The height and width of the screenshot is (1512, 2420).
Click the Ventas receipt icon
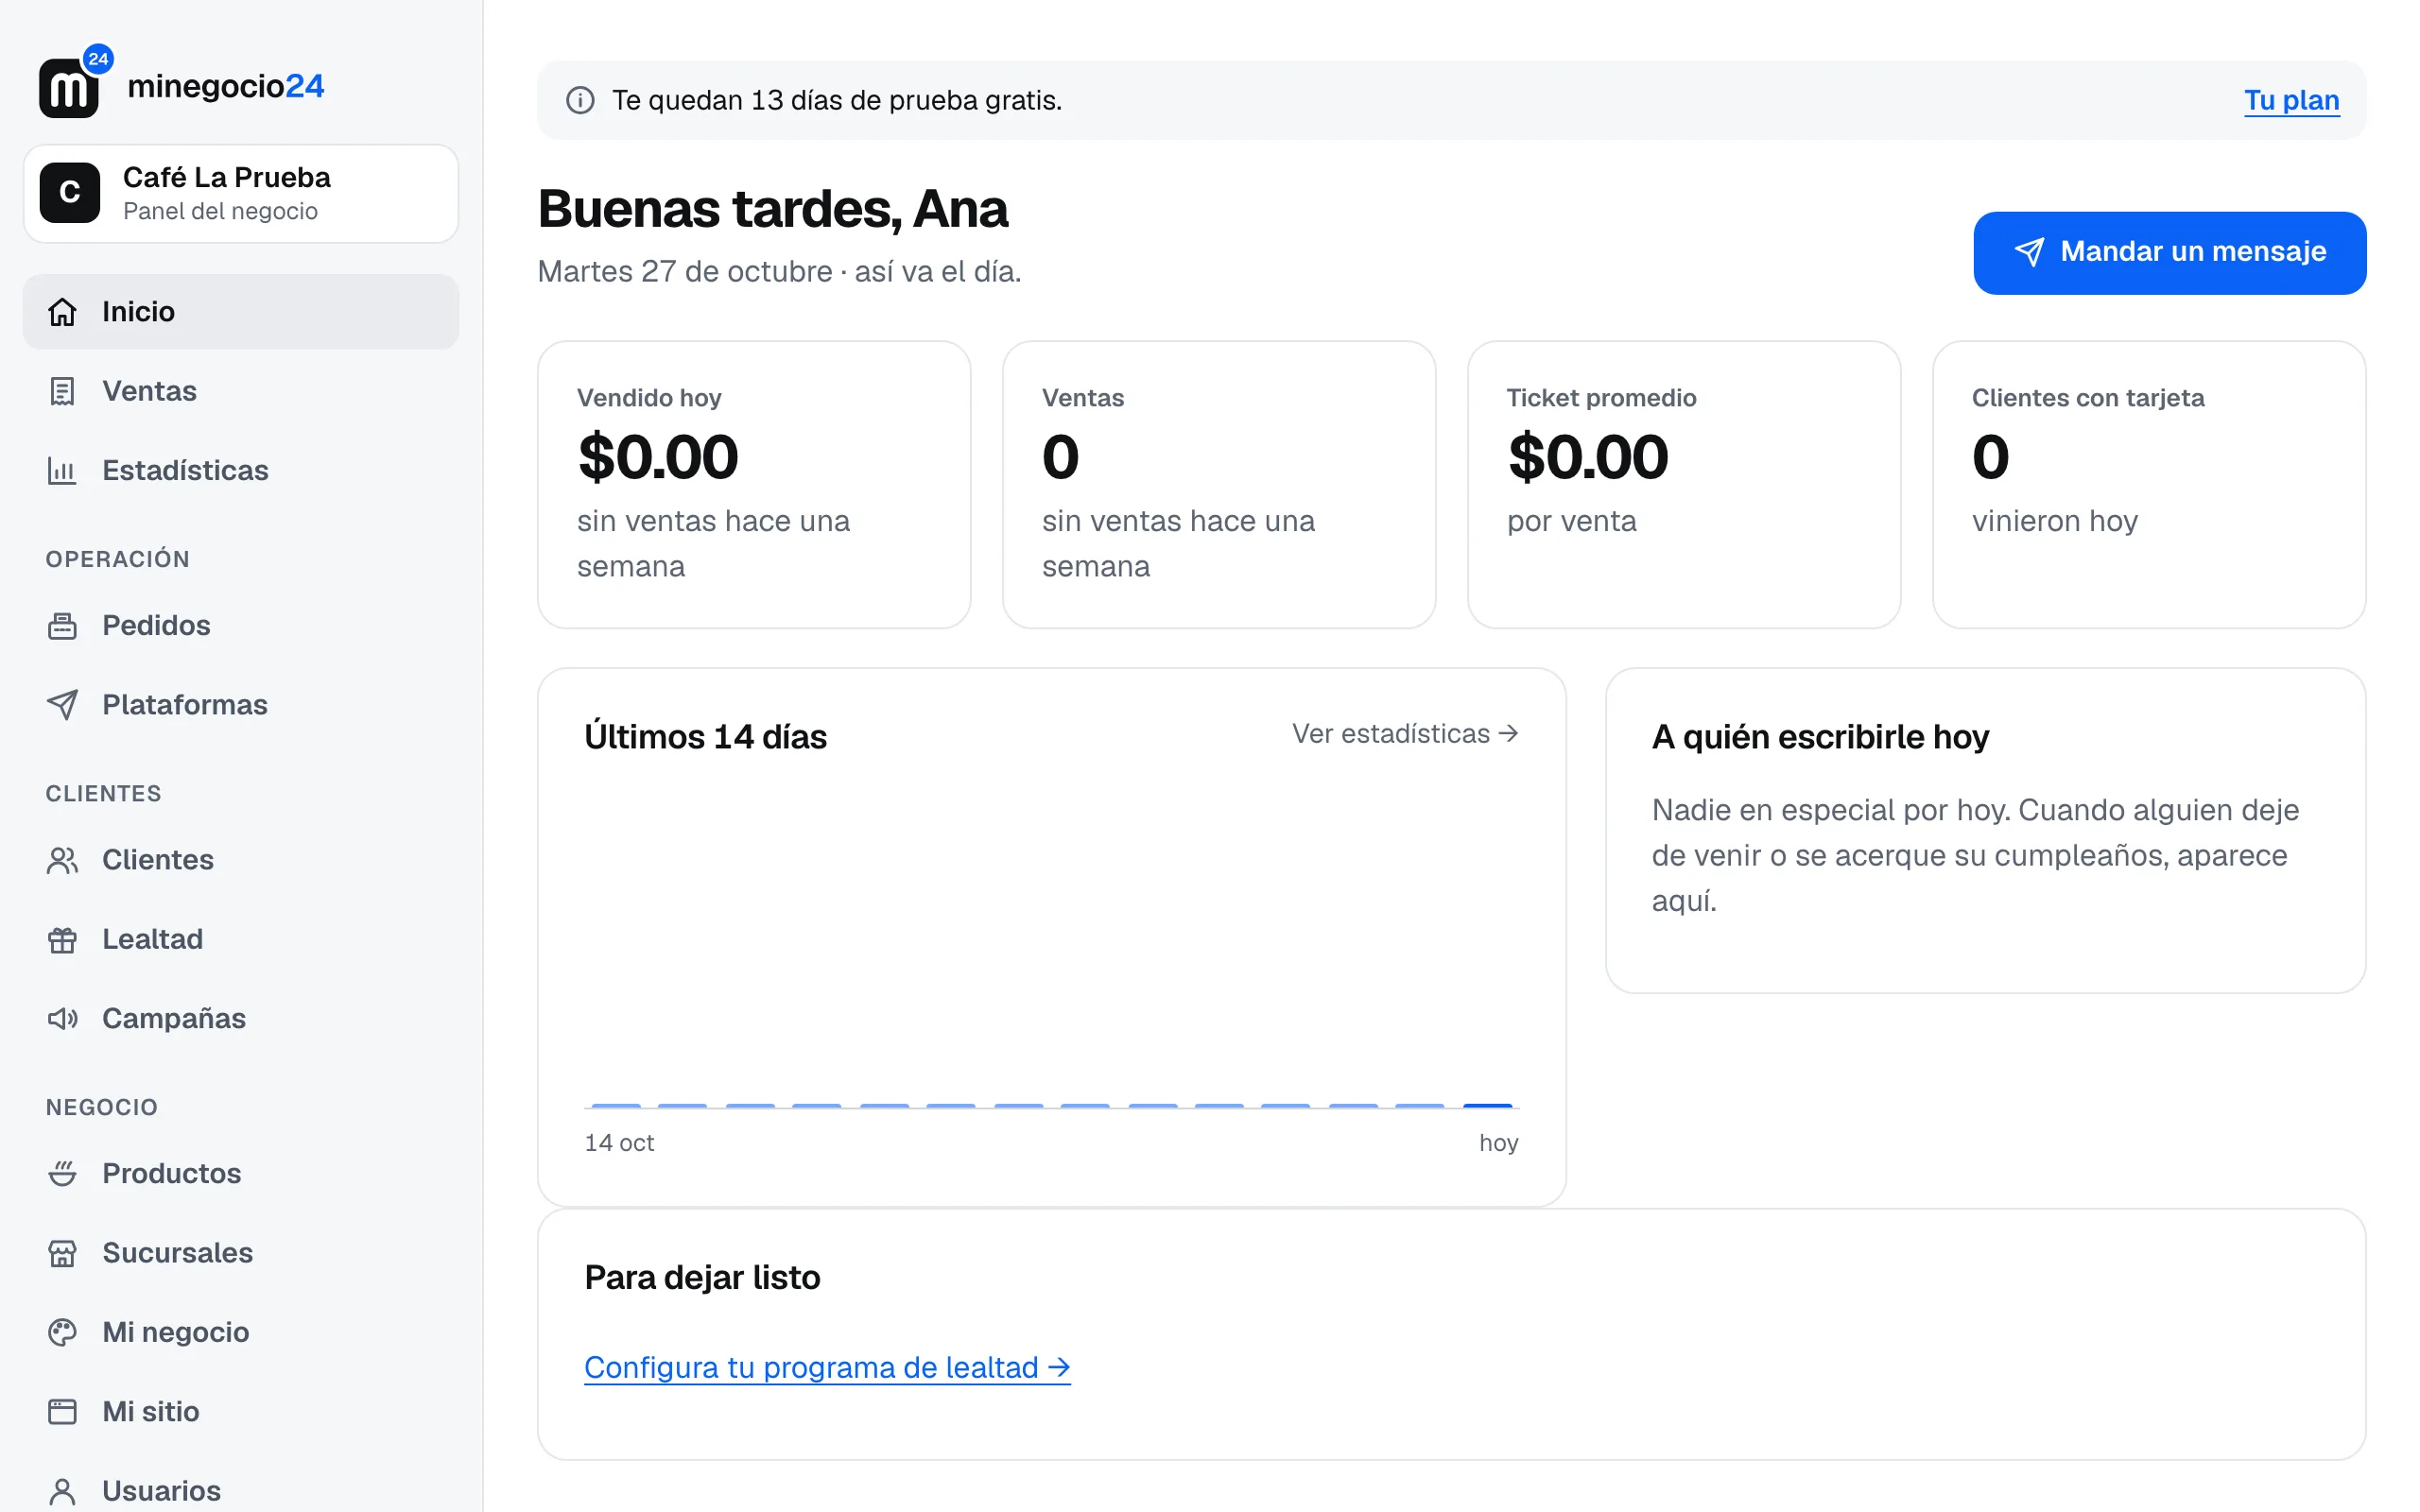coord(62,391)
